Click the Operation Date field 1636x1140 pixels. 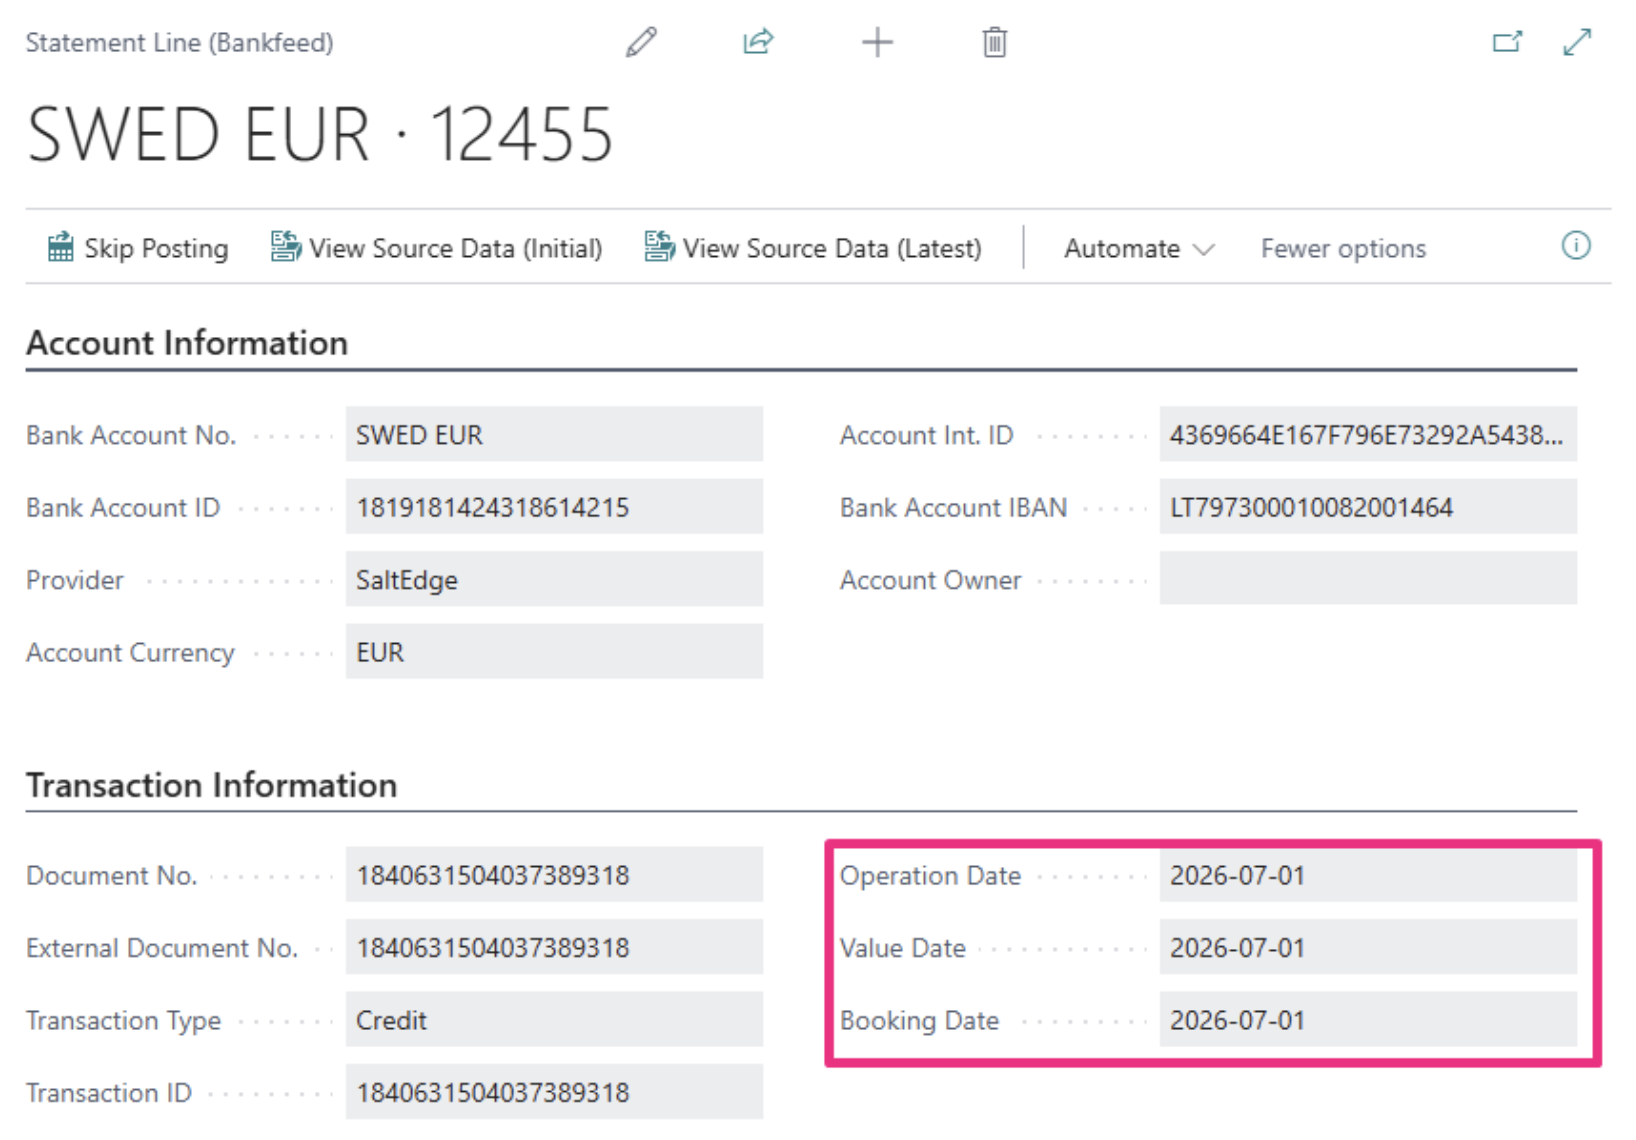(1368, 875)
